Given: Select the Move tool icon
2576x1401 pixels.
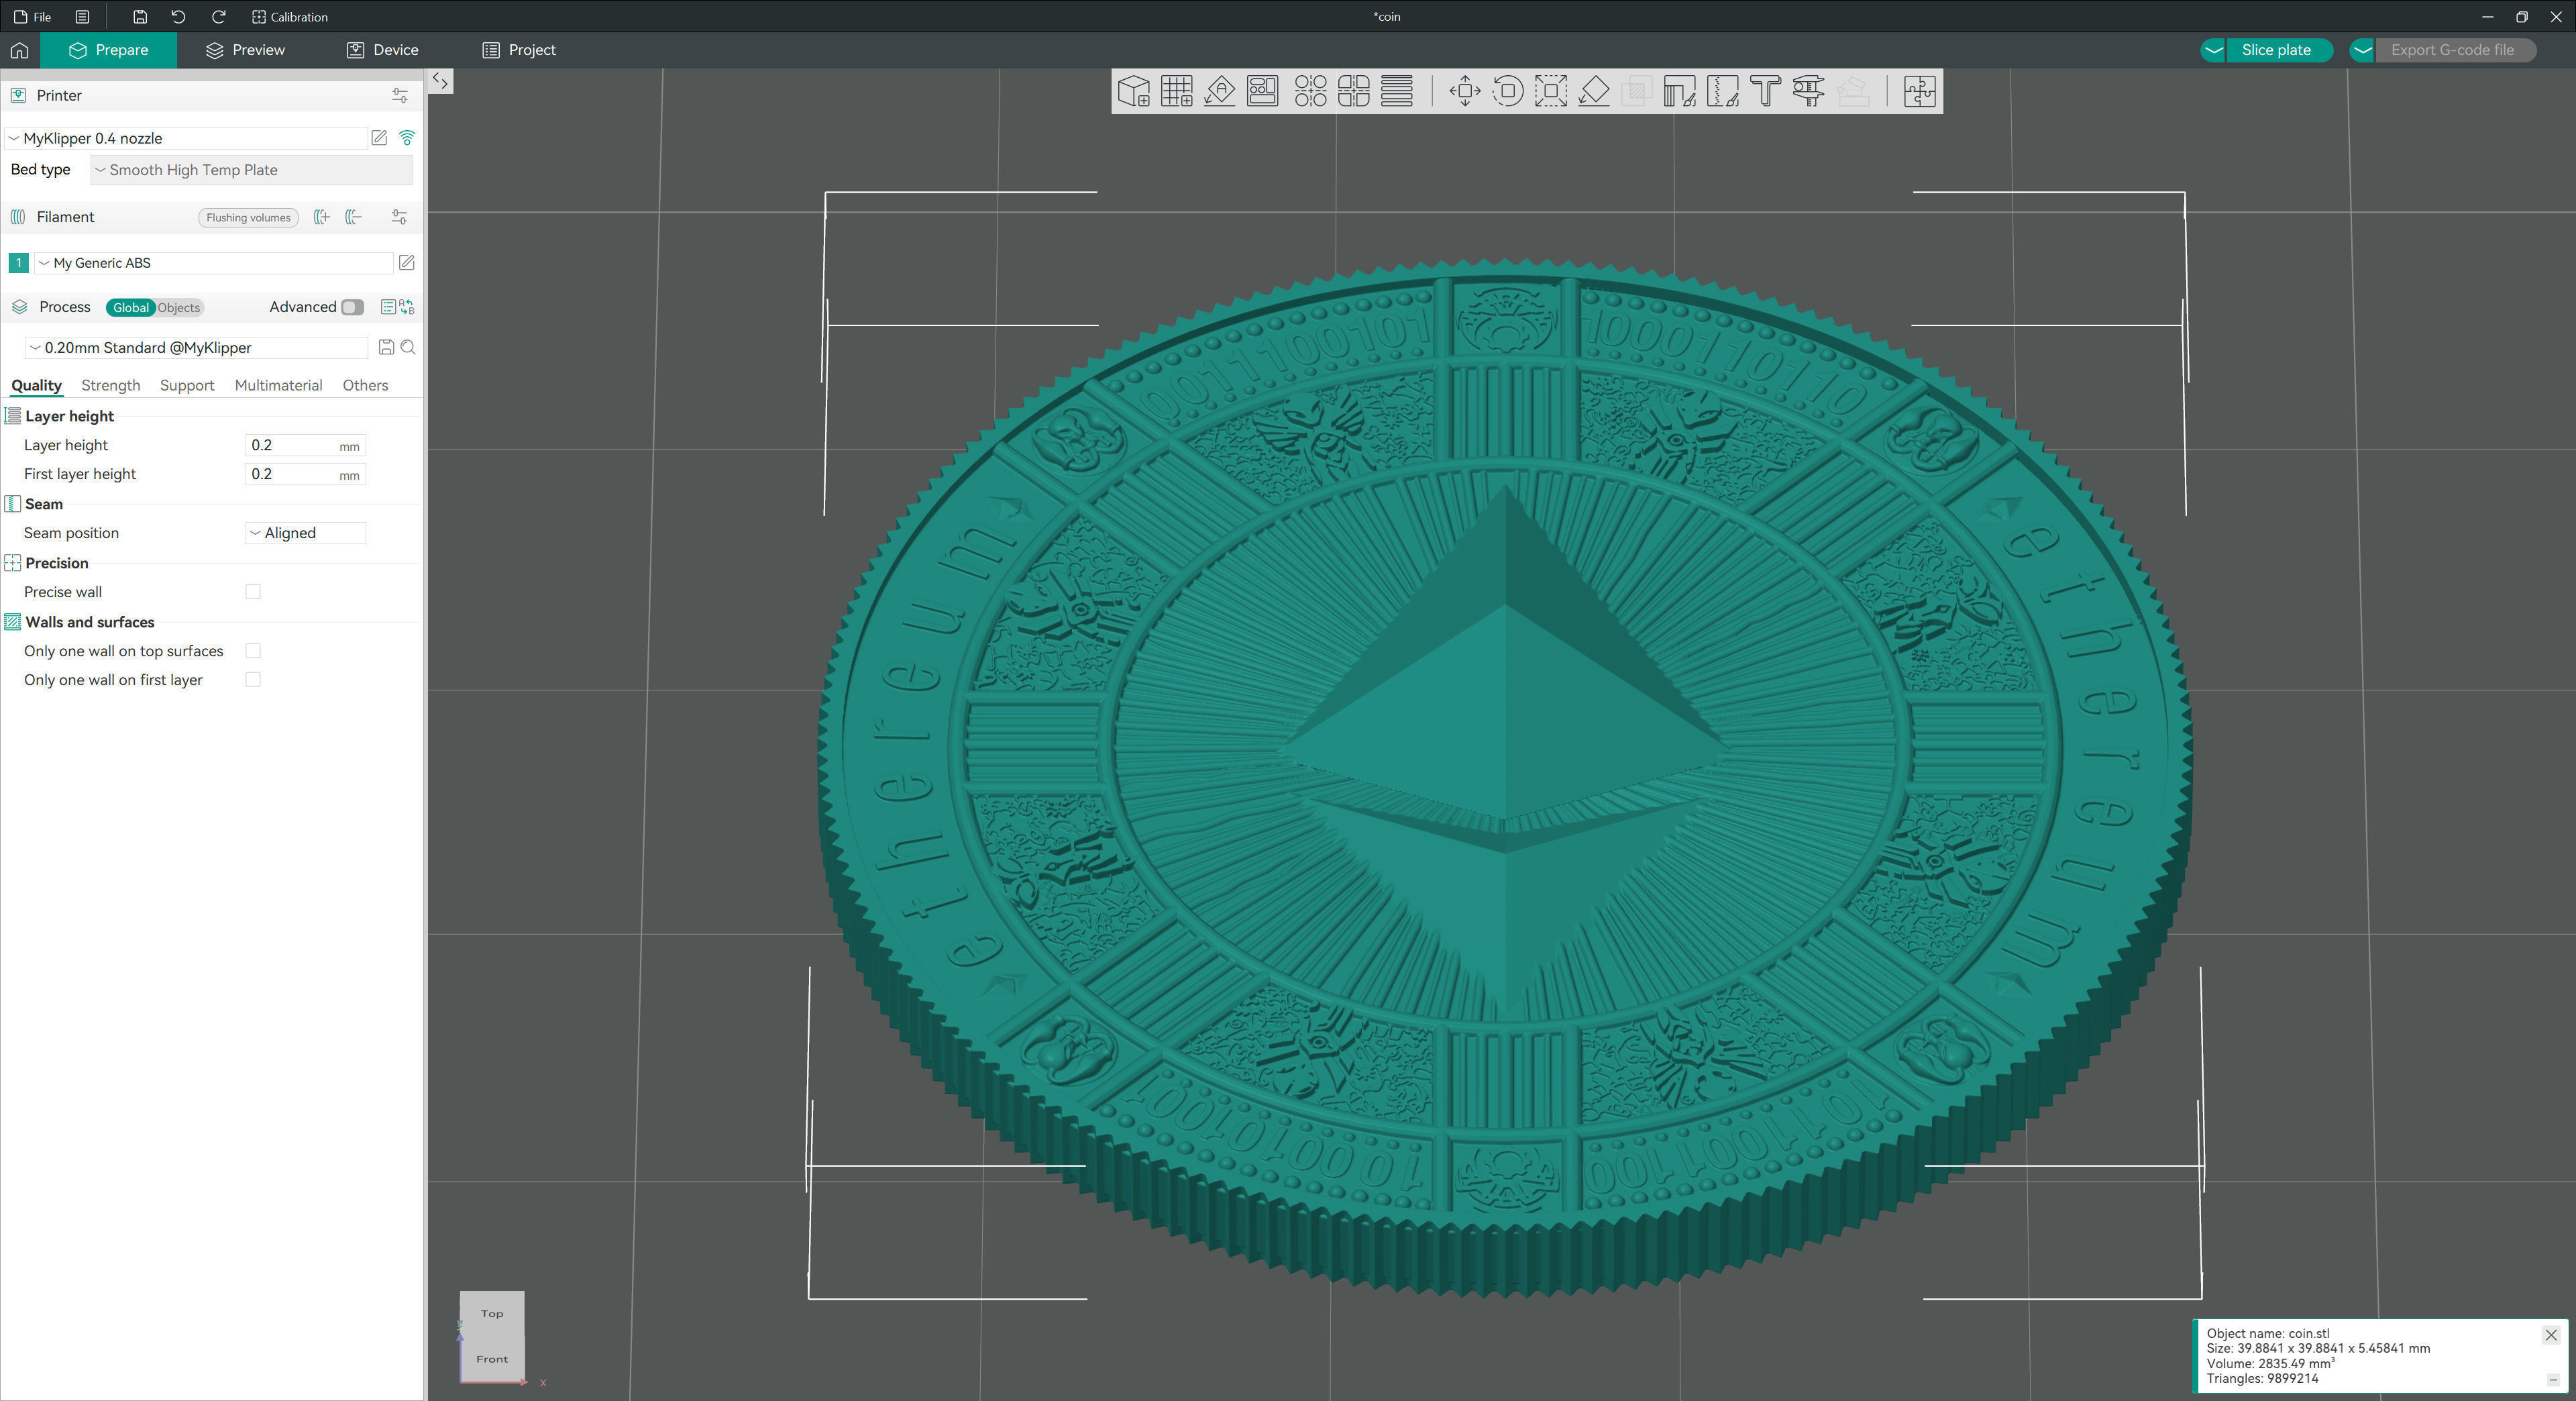Looking at the screenshot, I should [1464, 91].
